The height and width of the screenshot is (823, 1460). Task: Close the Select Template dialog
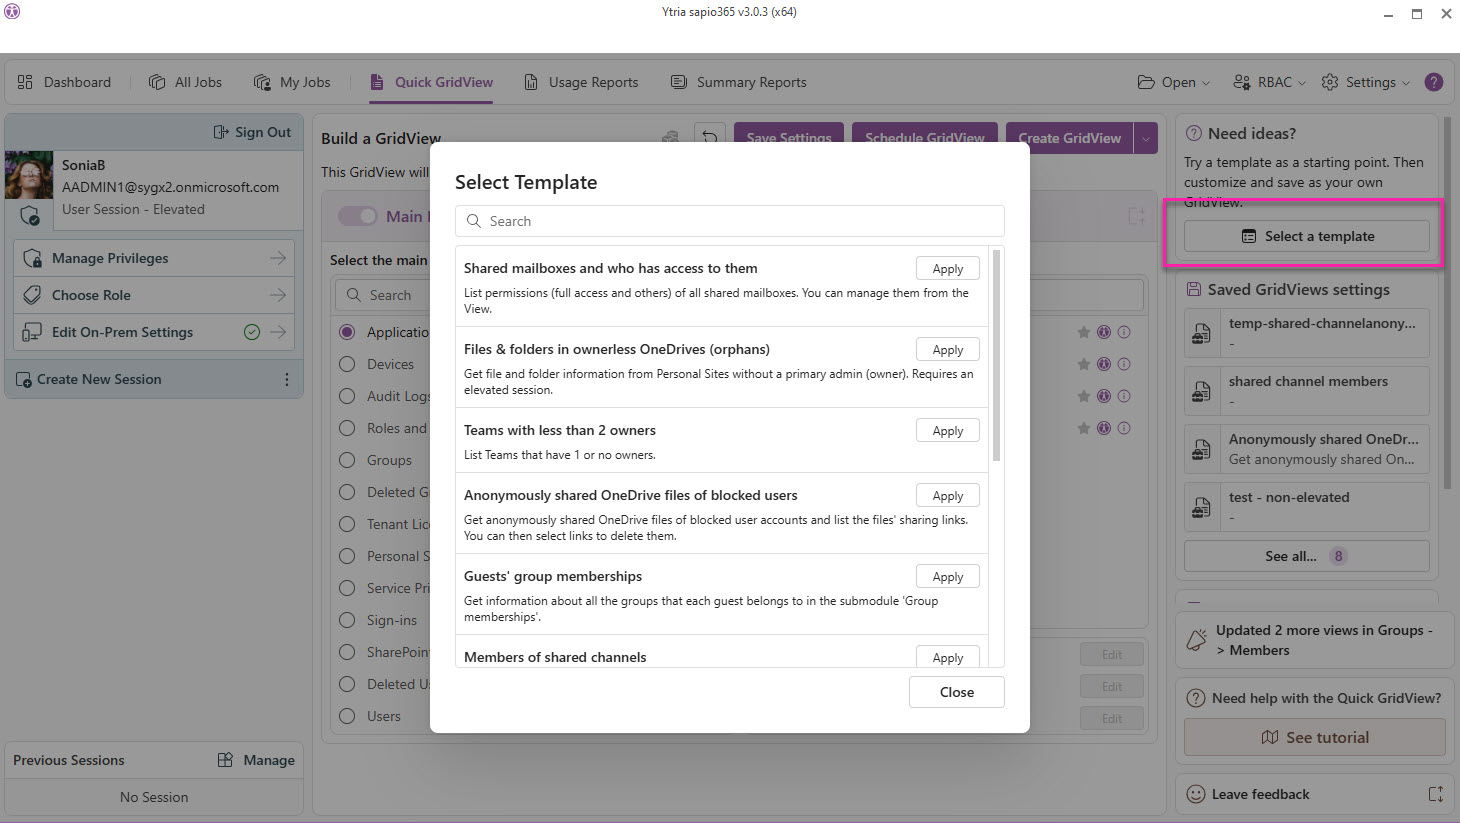(956, 692)
